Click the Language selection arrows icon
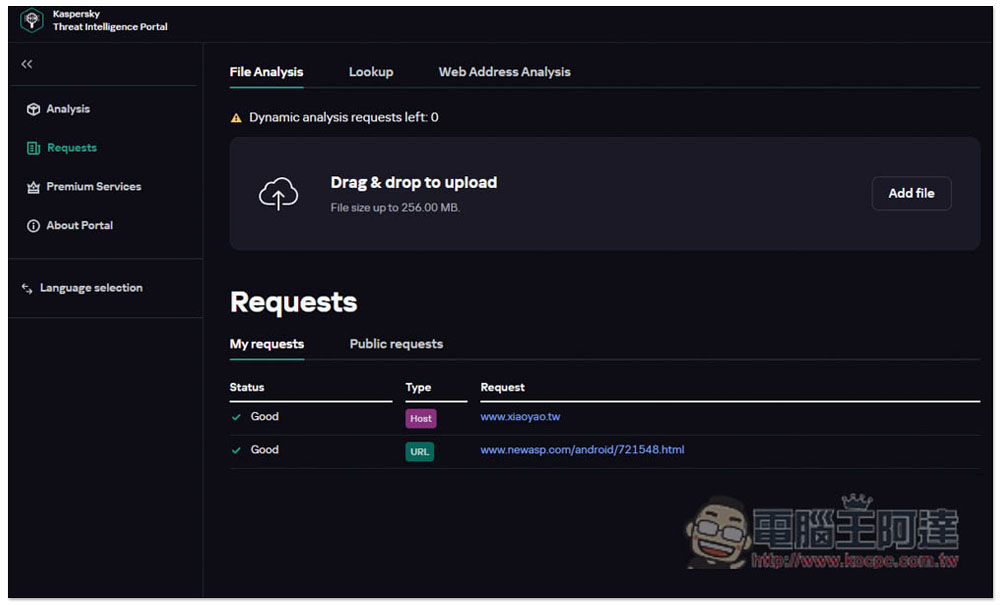1000x605 pixels. point(27,289)
